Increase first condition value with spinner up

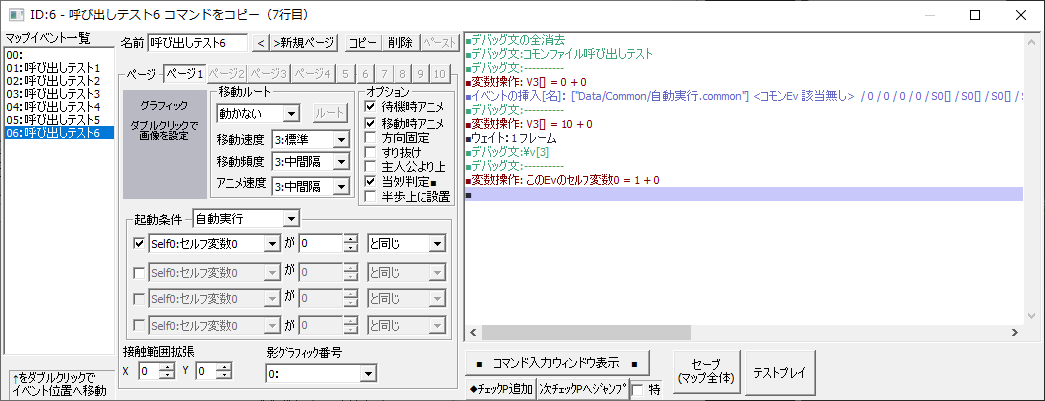[351, 240]
